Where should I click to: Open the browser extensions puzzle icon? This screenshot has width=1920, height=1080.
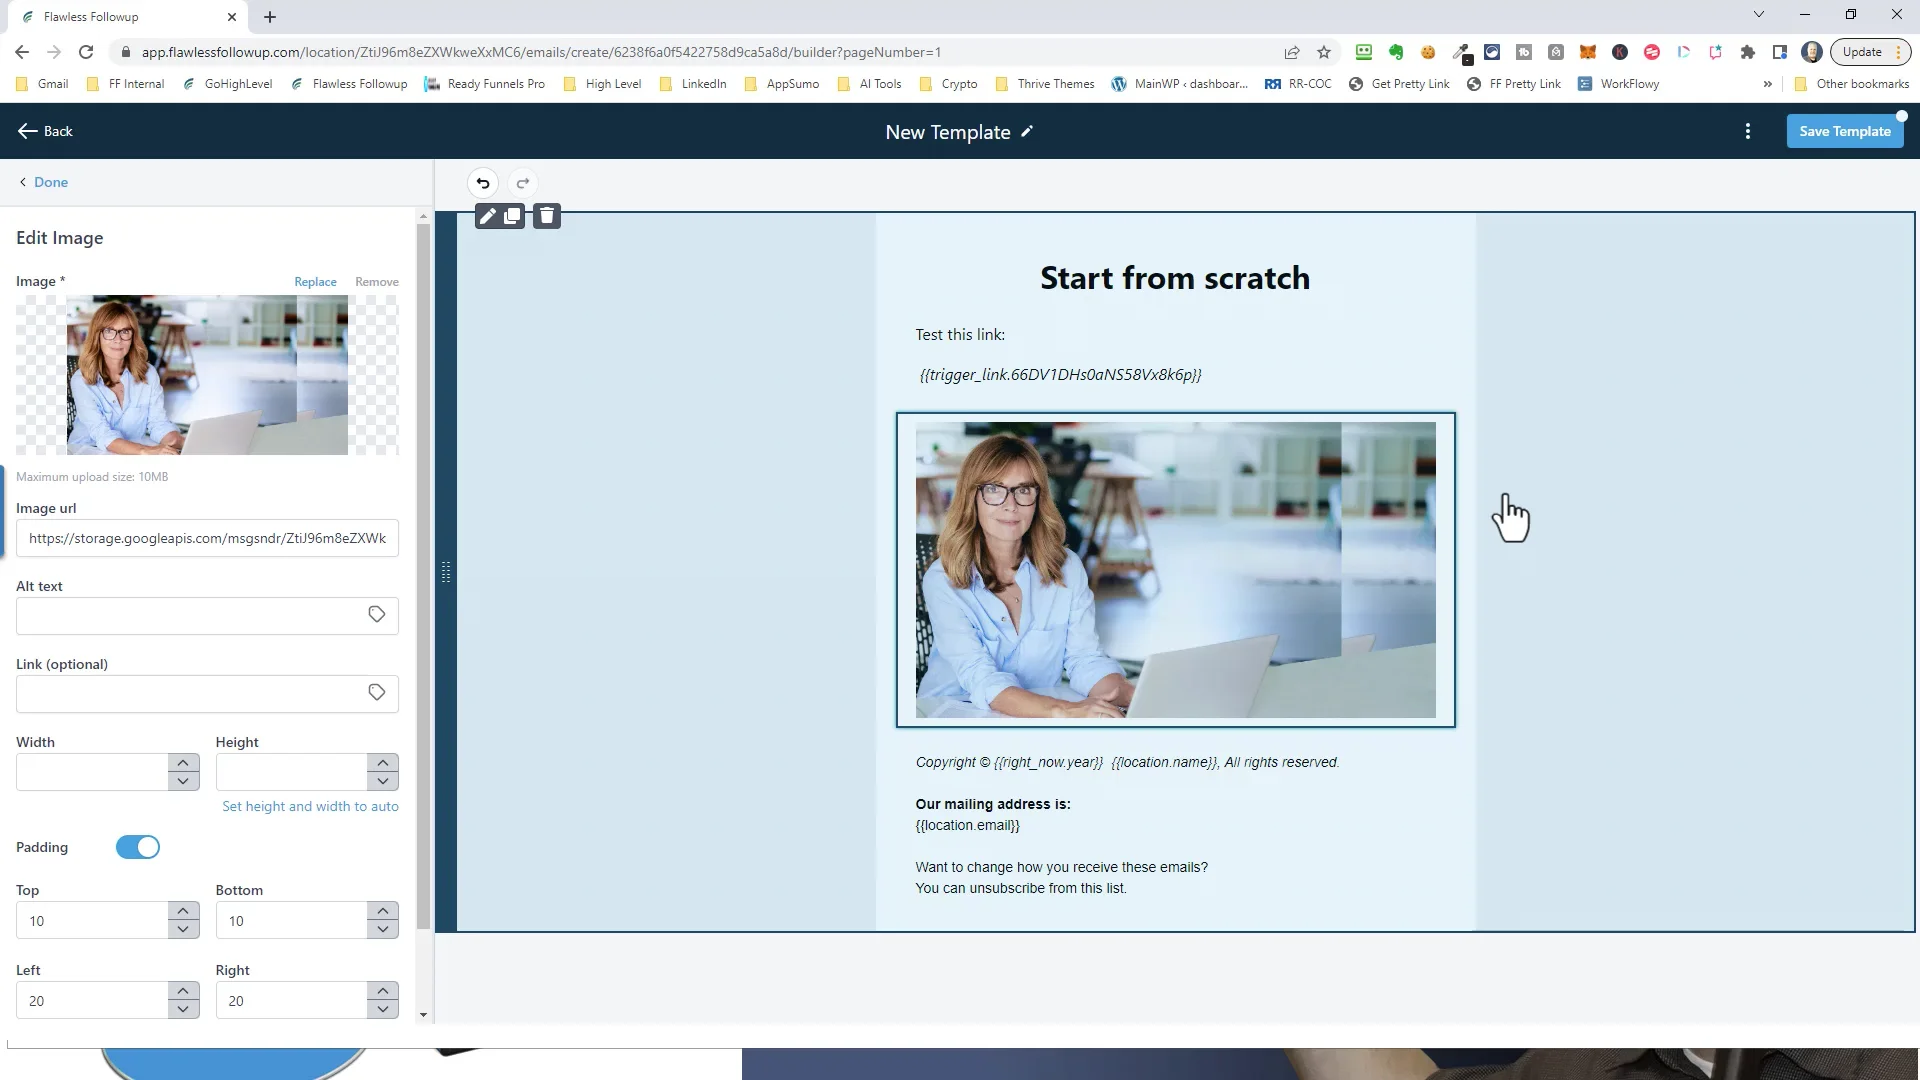1748,52
